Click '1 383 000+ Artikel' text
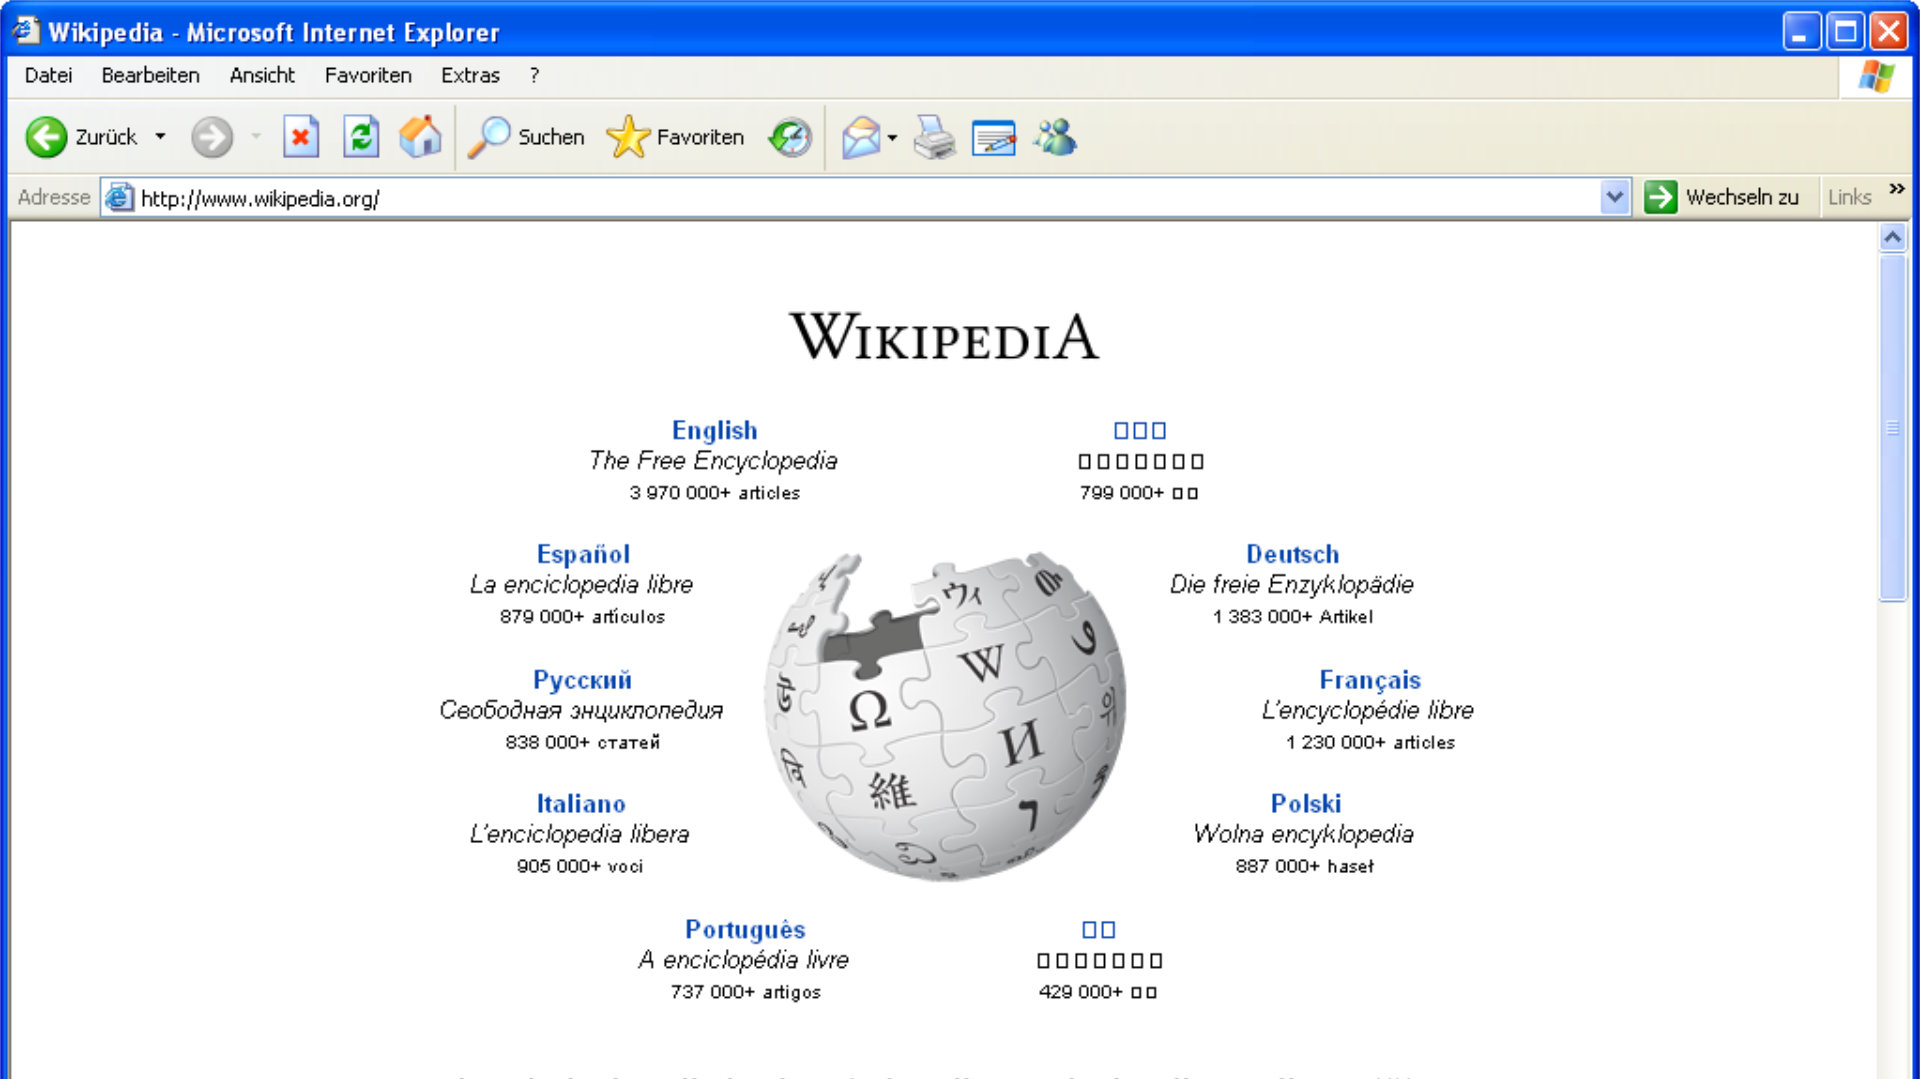The height and width of the screenshot is (1079, 1920). point(1292,617)
